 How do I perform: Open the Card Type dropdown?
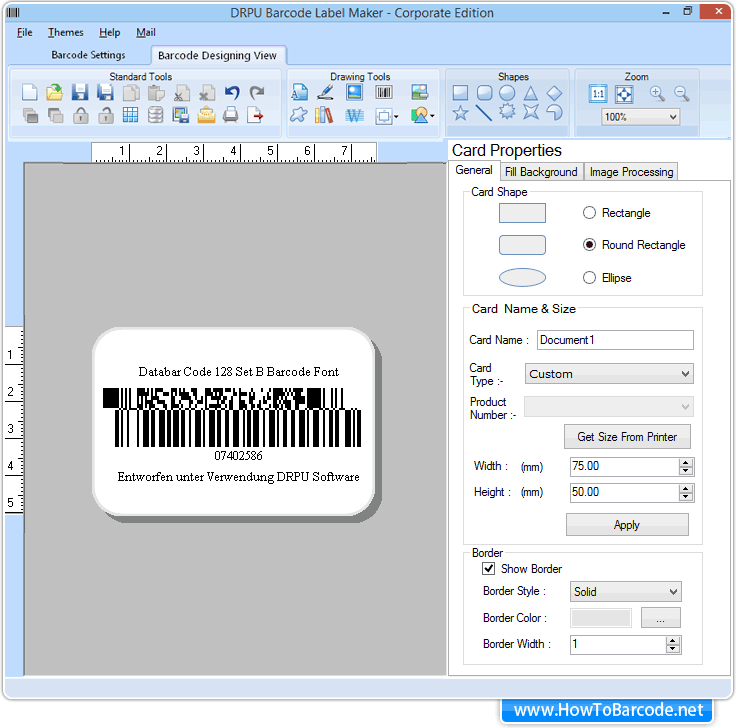(x=609, y=374)
